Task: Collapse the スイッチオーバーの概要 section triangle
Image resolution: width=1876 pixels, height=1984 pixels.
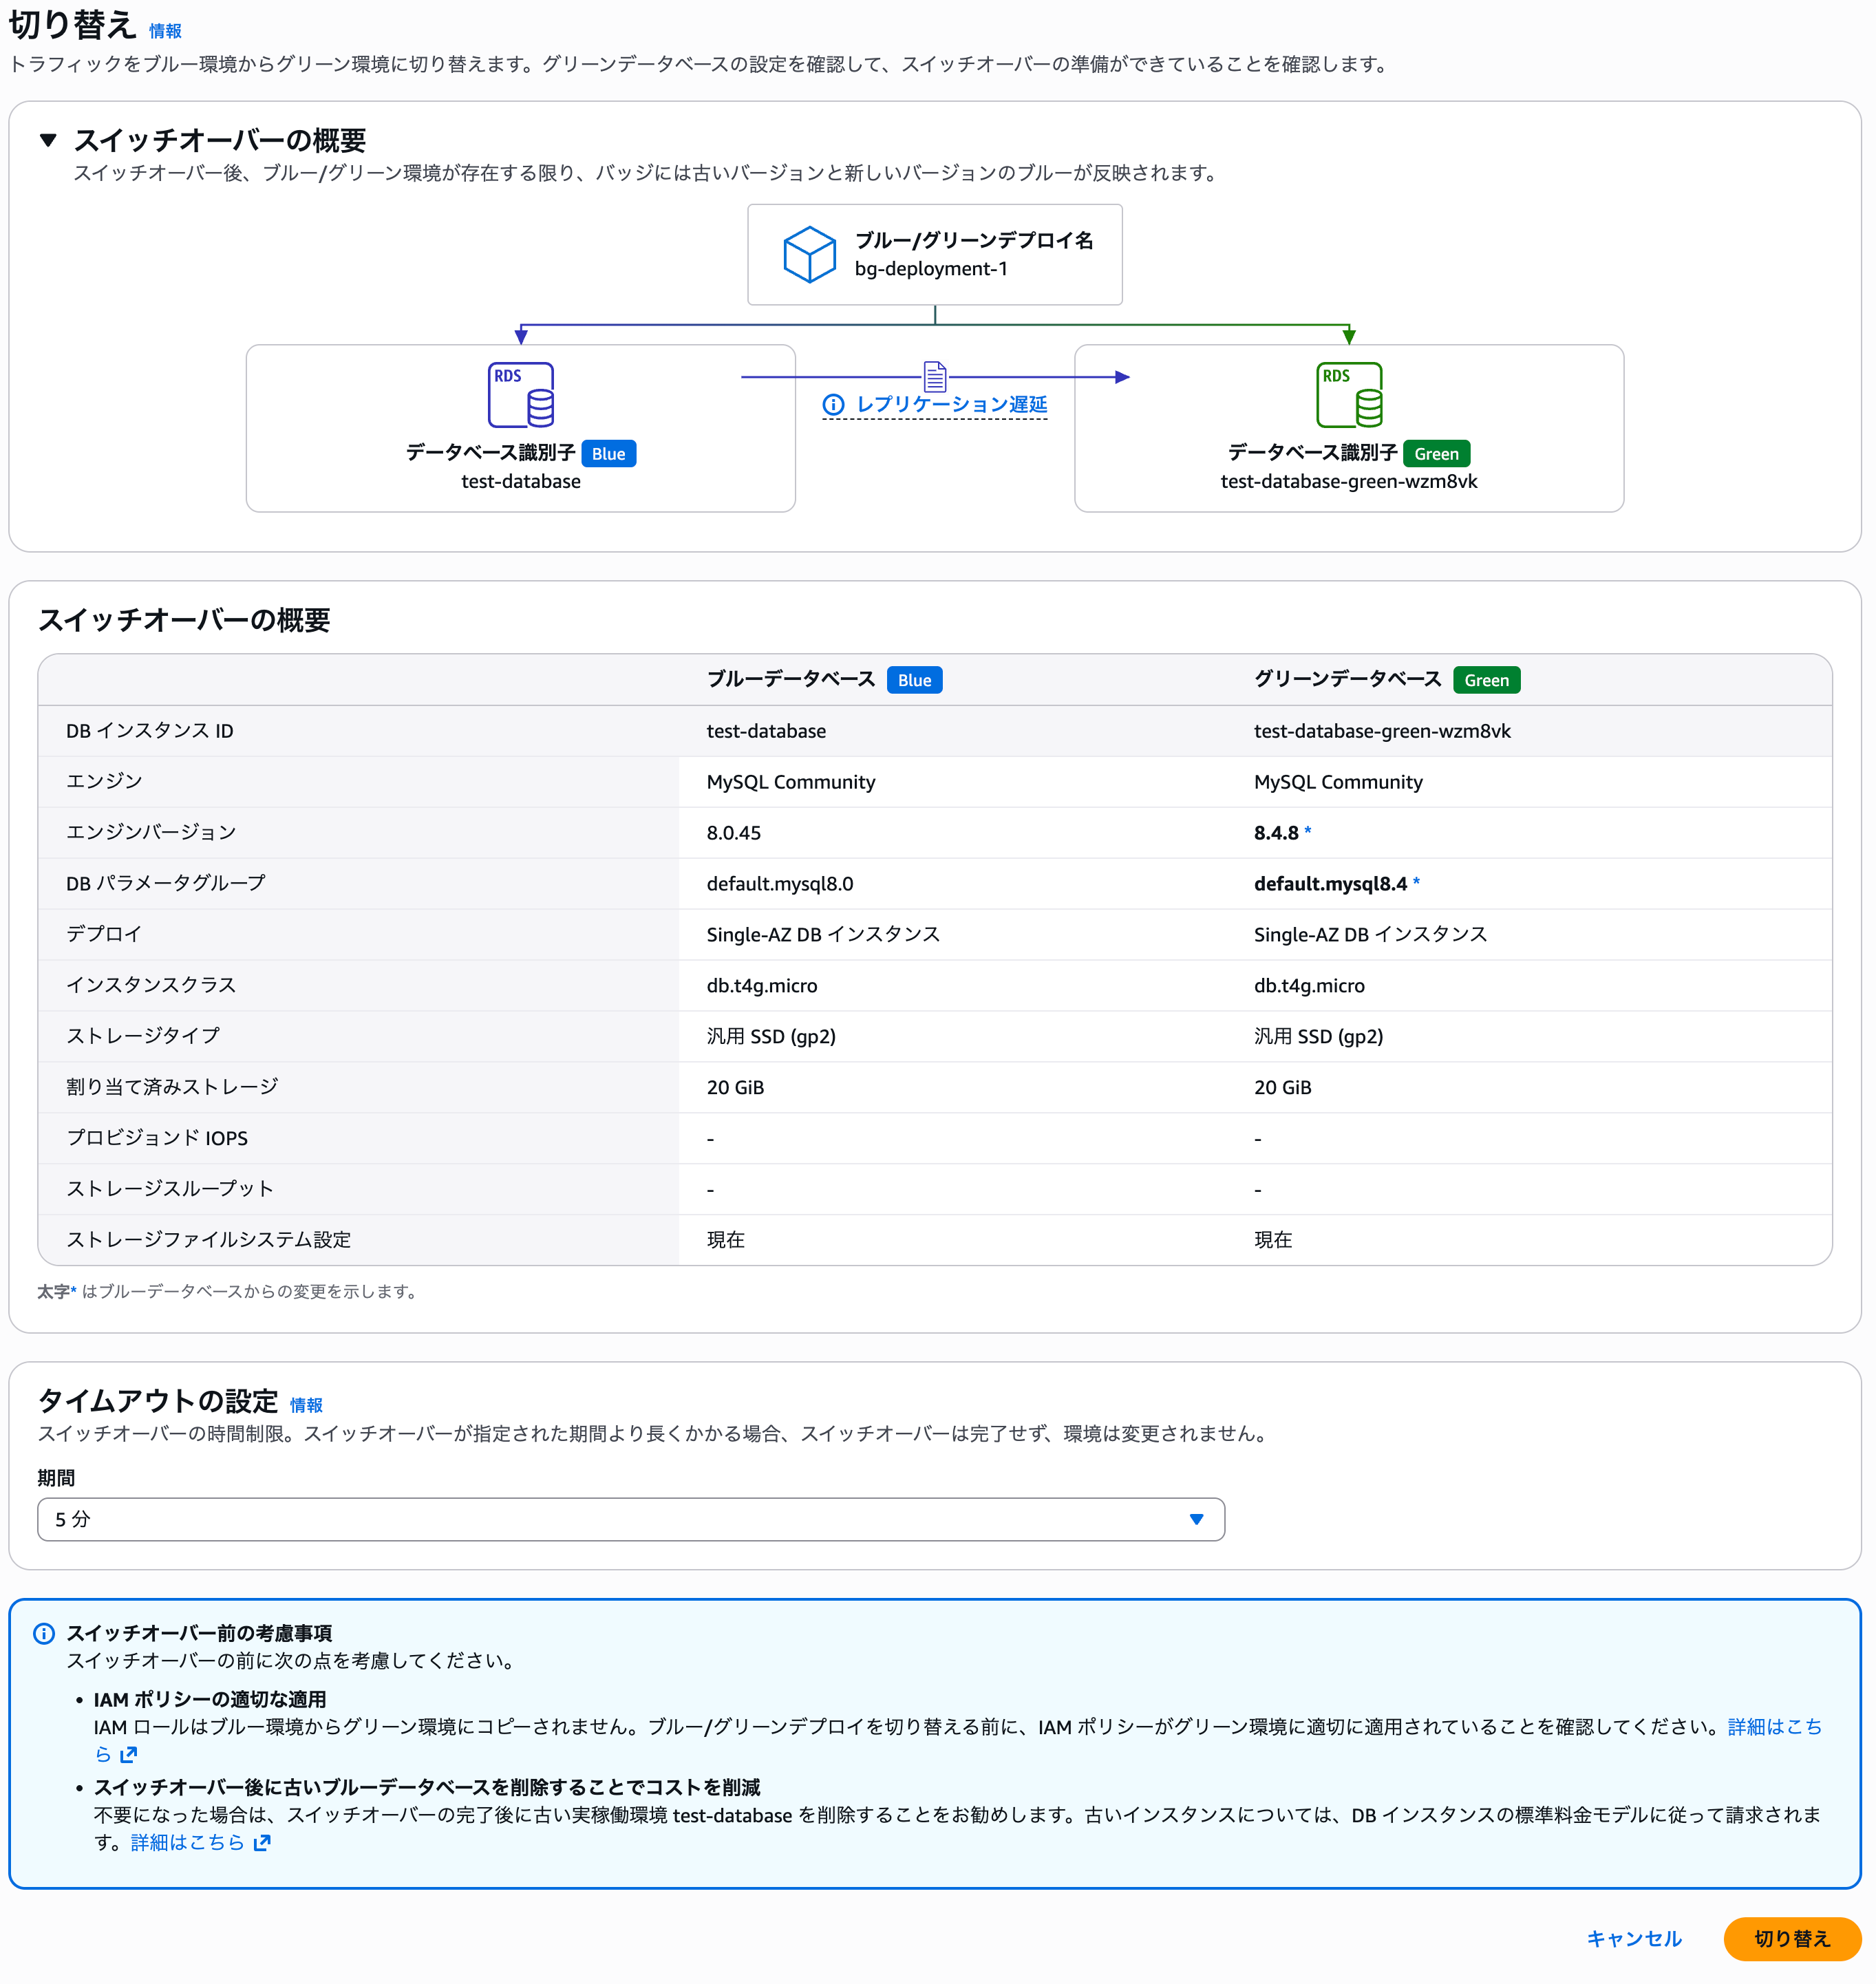Action: 48,140
